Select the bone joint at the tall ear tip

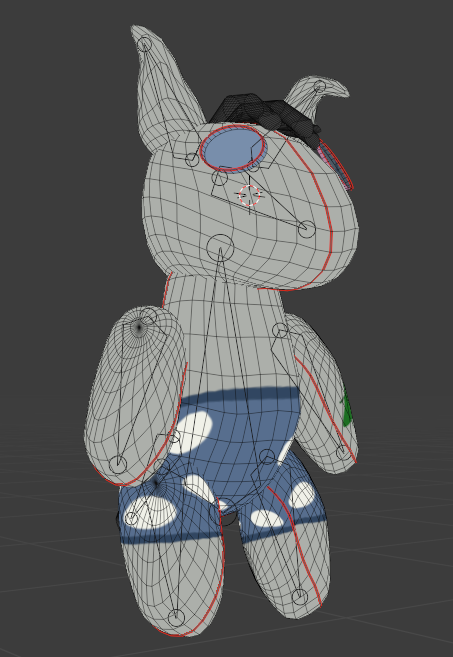click(x=145, y=44)
